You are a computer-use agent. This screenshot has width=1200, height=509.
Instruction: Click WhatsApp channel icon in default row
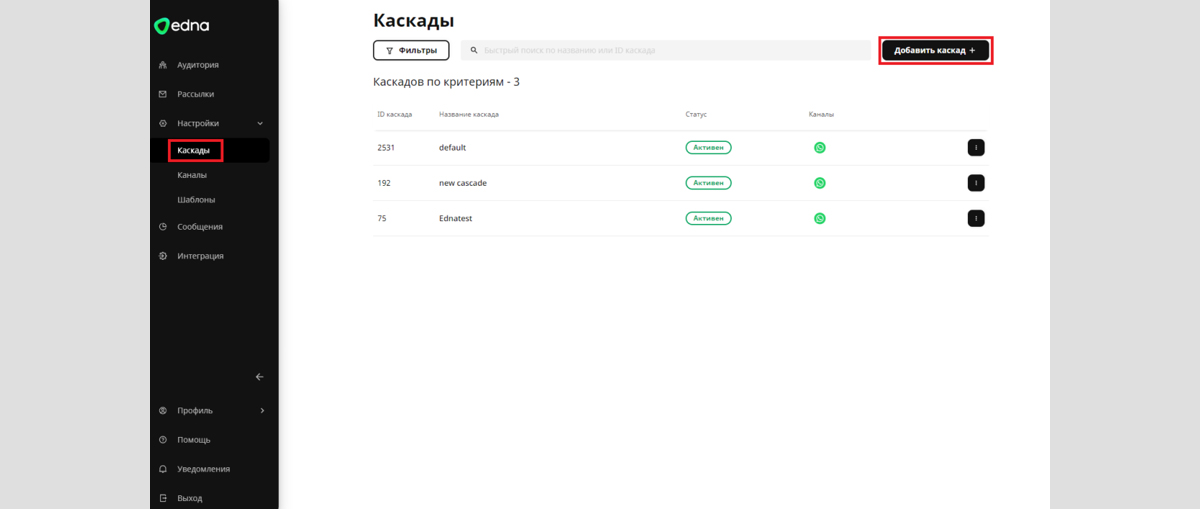tap(820, 148)
